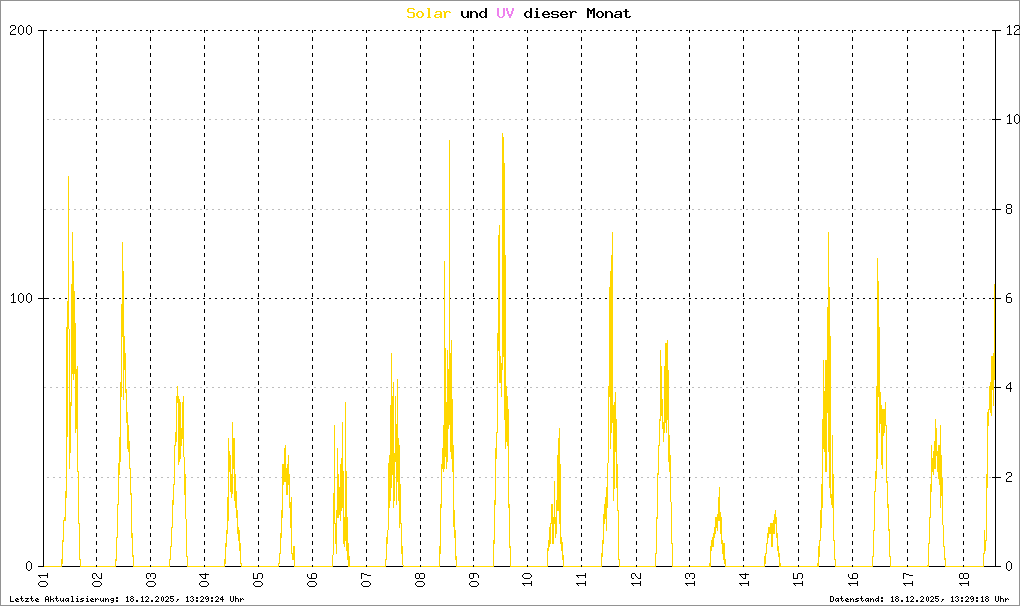
Task: Click the yellow "Solar" word in the title
Action: pos(429,13)
